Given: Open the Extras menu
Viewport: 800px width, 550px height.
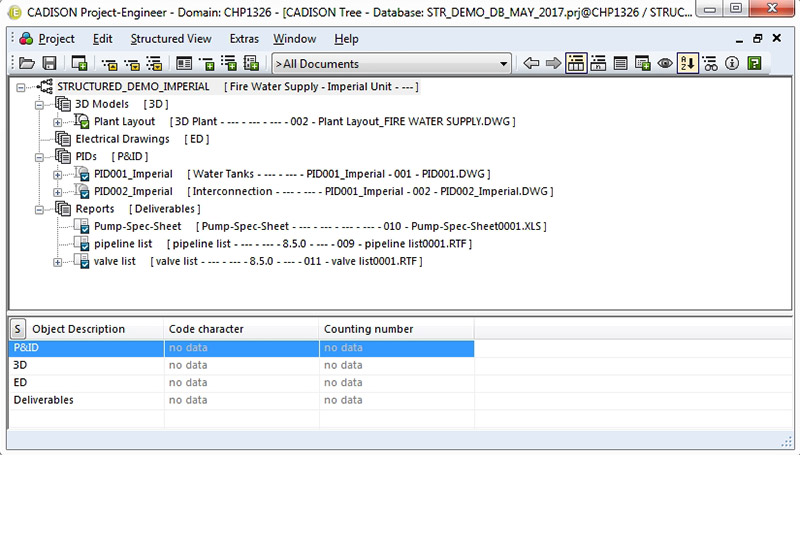Looking at the screenshot, I should [x=244, y=39].
